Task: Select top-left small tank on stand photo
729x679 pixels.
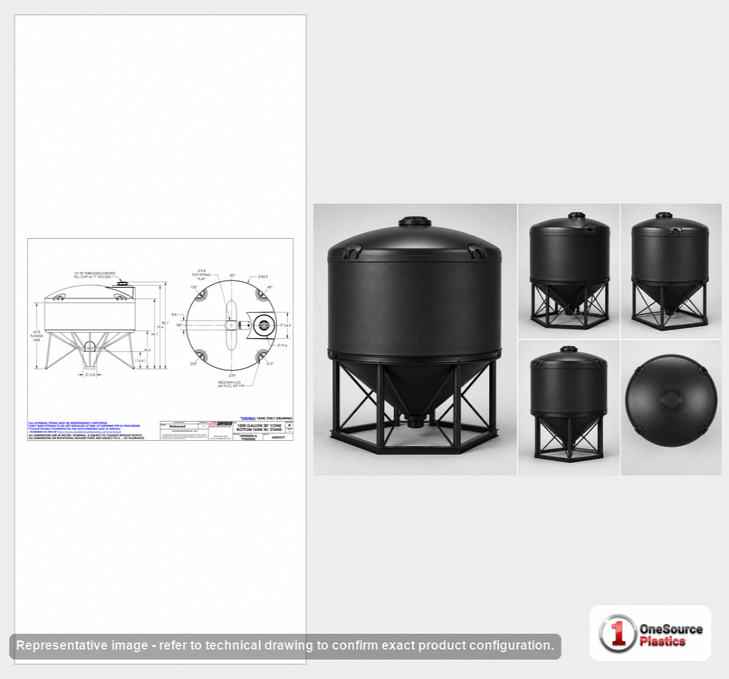Action: pyautogui.click(x=569, y=271)
